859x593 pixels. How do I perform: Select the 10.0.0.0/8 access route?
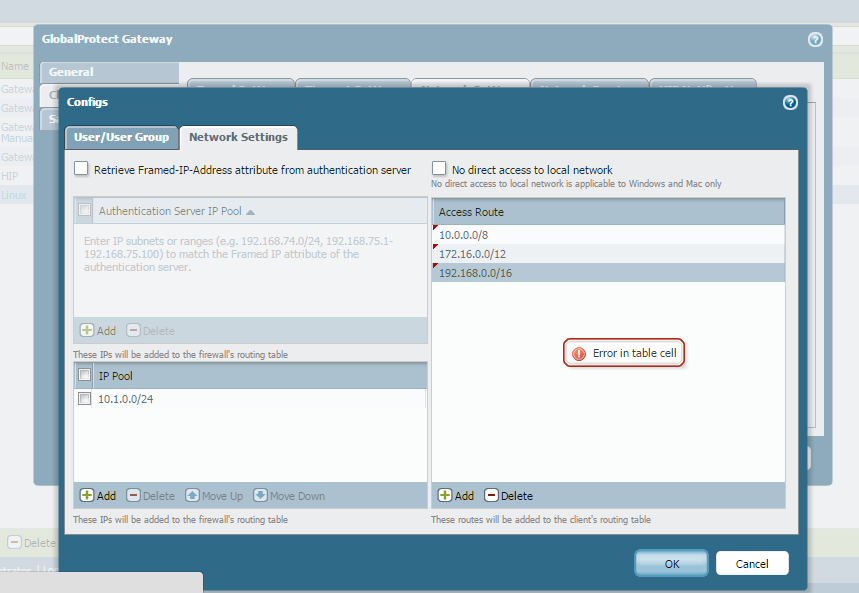(608, 235)
